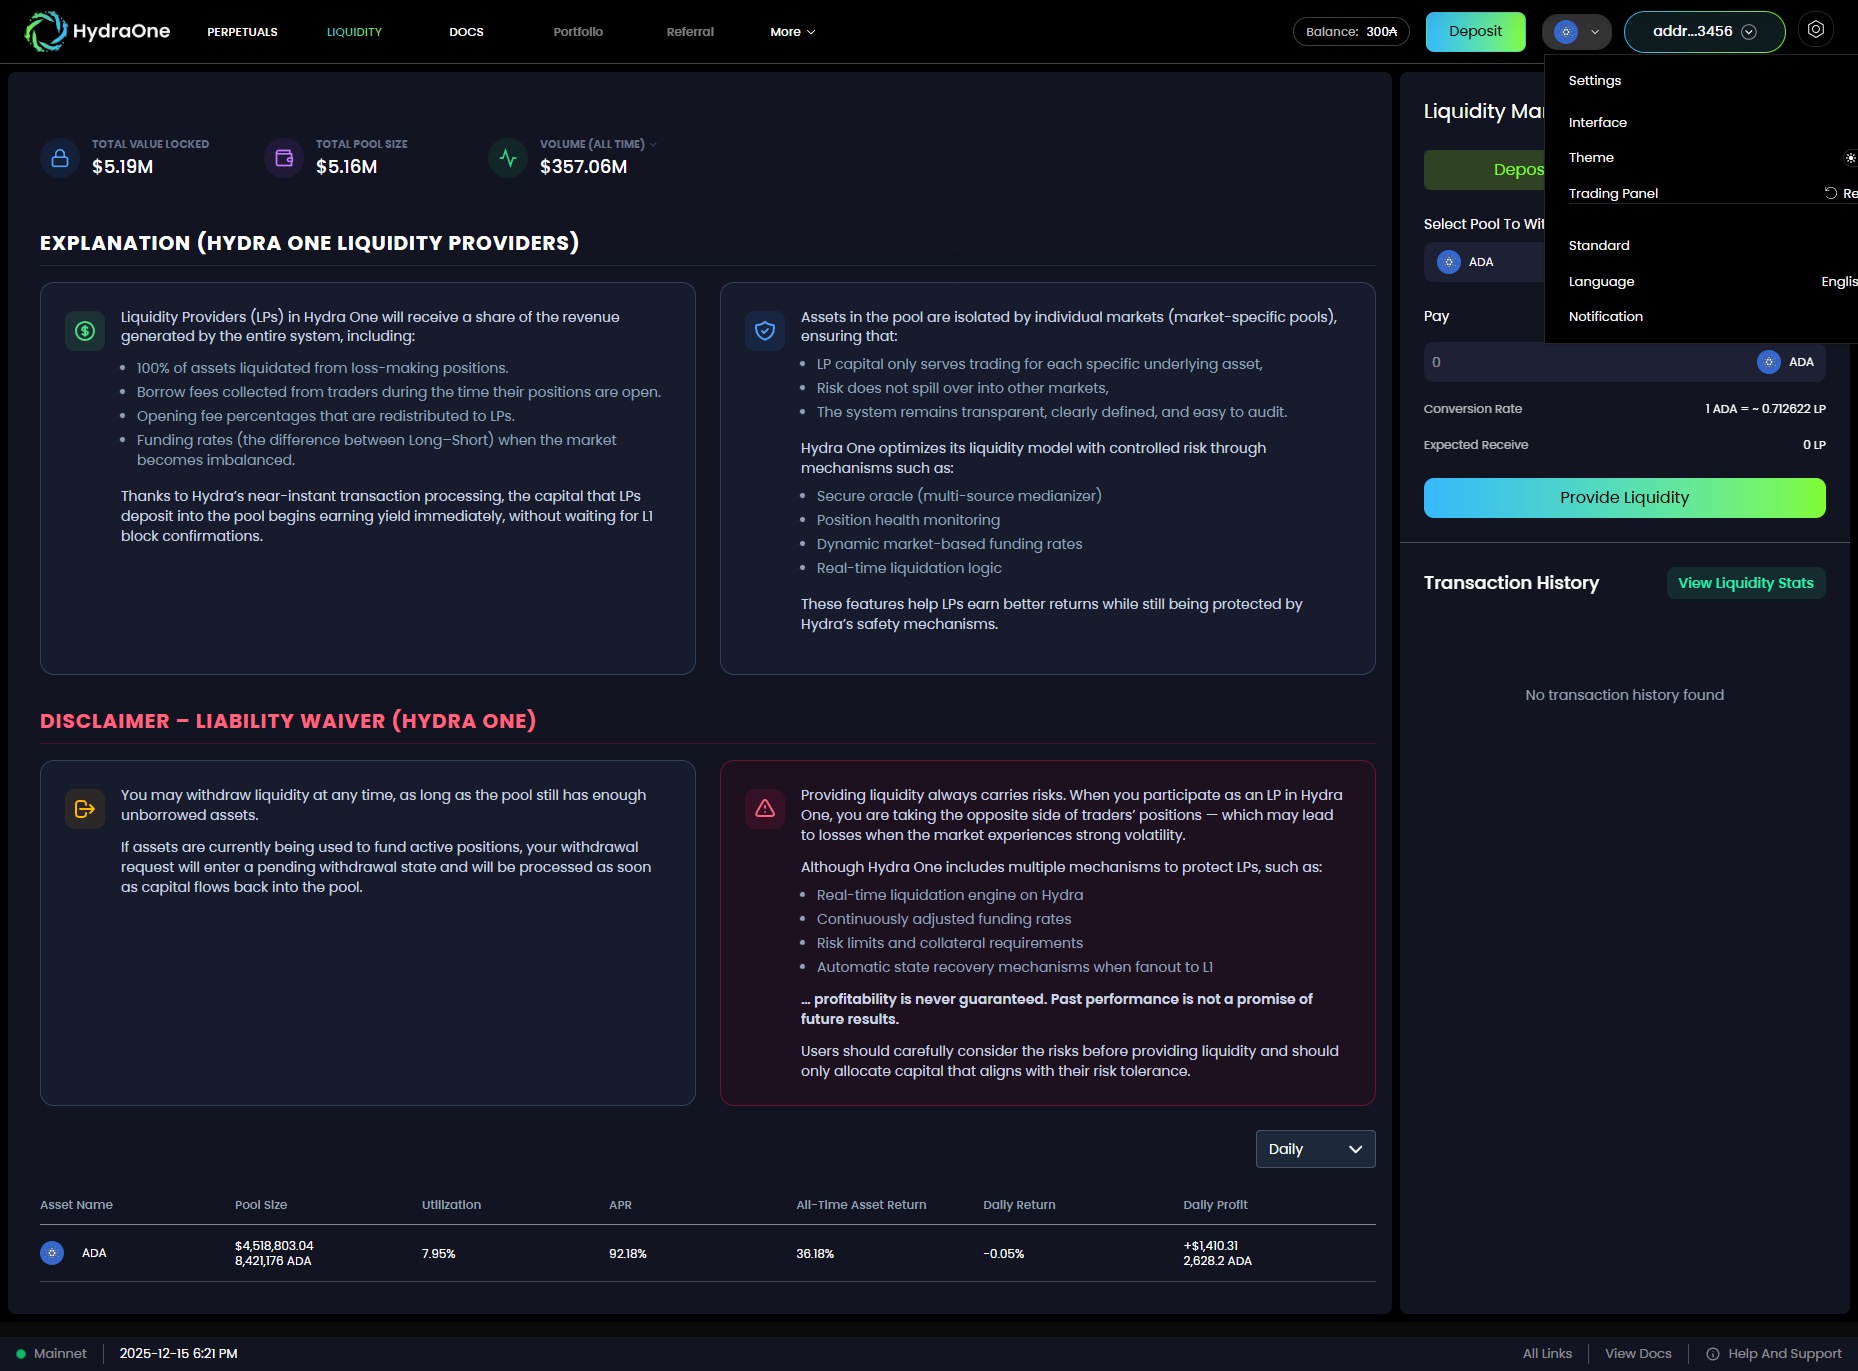Image resolution: width=1858 pixels, height=1371 pixels.
Task: Click the 2025-12-15 6:21 PM timestamp
Action: tap(178, 1354)
